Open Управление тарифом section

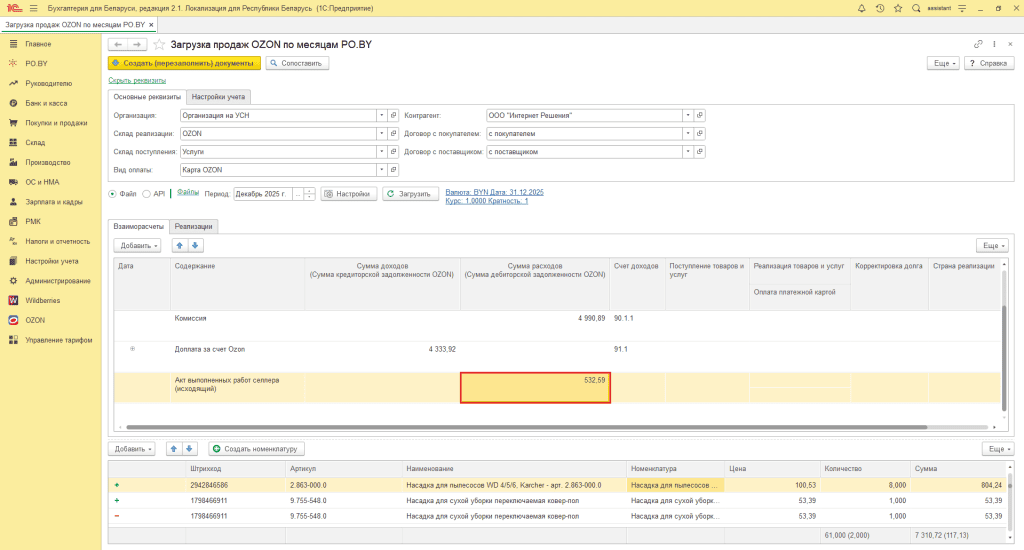coord(59,340)
